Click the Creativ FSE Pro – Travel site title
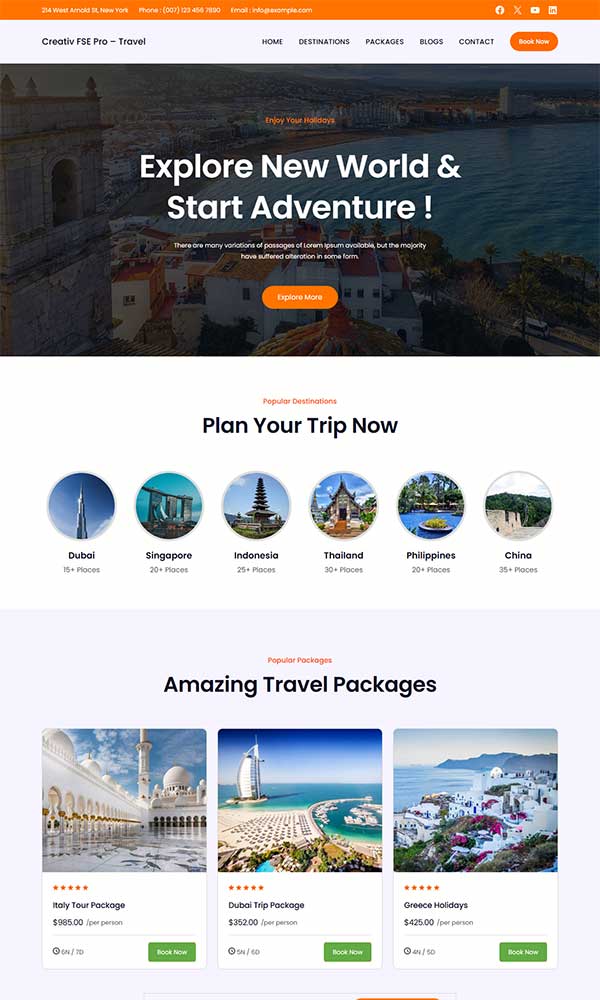The image size is (600, 1000). coord(94,41)
